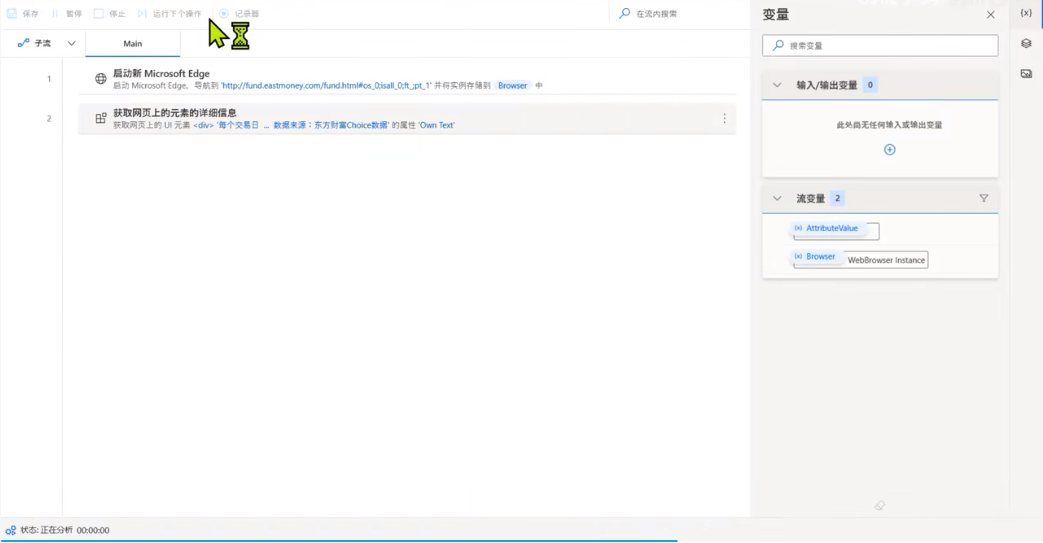1043x543 pixels.
Task: Click line number 2 in the gutter
Action: [x=49, y=118]
